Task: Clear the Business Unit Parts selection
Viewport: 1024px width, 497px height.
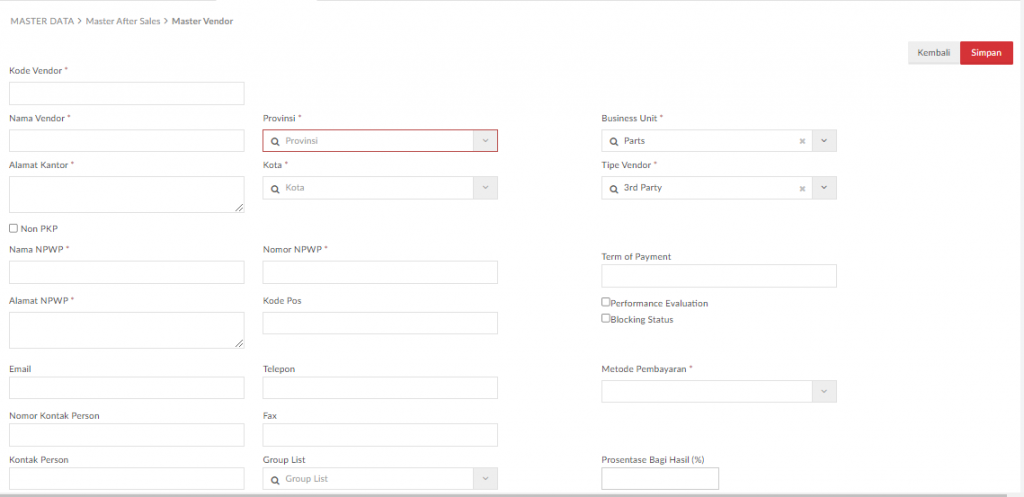Action: pos(802,141)
